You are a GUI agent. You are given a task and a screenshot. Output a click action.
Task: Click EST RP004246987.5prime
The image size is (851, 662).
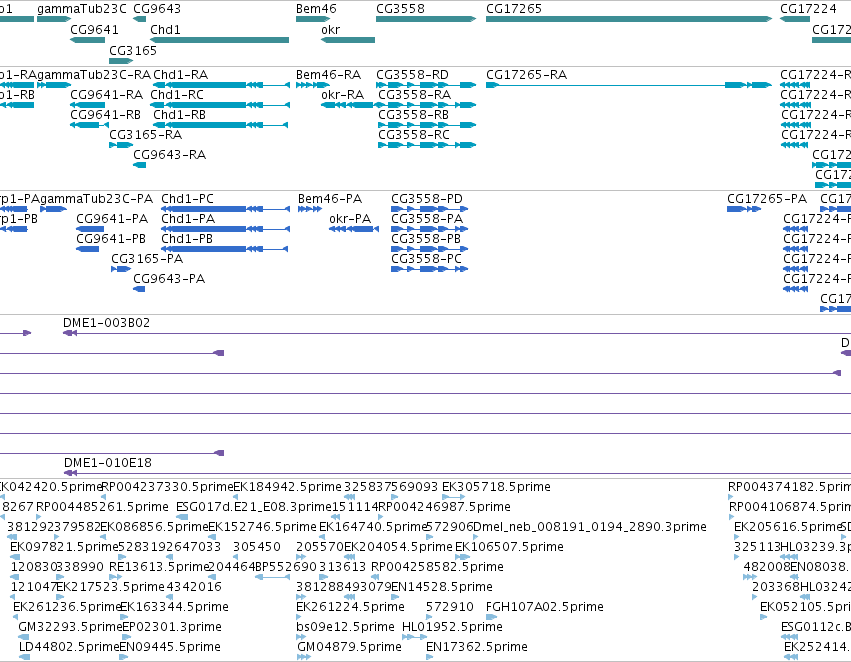pos(444,507)
